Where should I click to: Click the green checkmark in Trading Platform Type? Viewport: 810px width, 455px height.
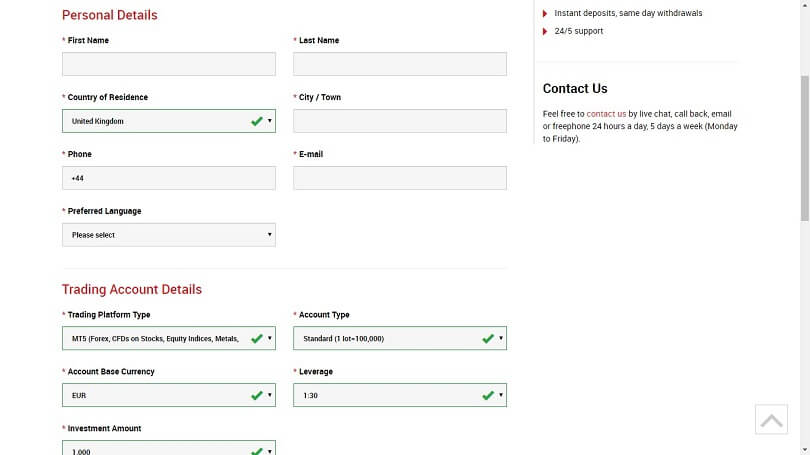pos(257,339)
